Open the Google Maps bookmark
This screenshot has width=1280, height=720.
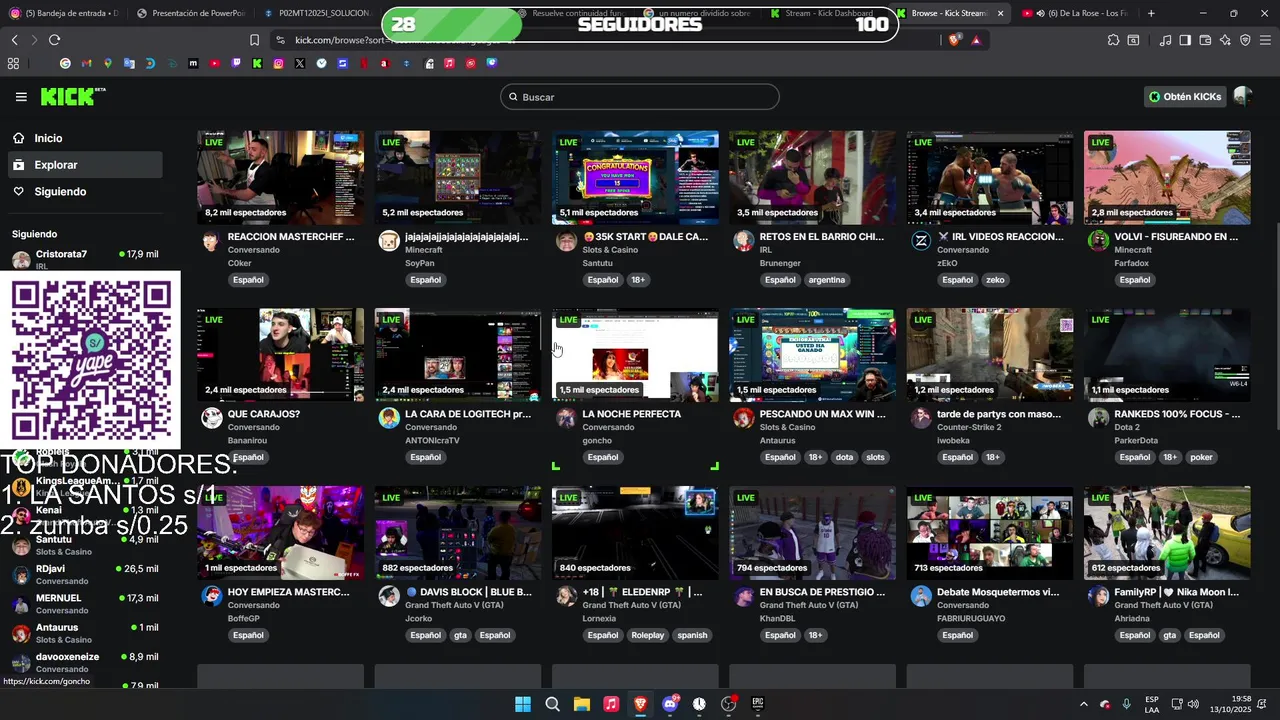coord(108,63)
